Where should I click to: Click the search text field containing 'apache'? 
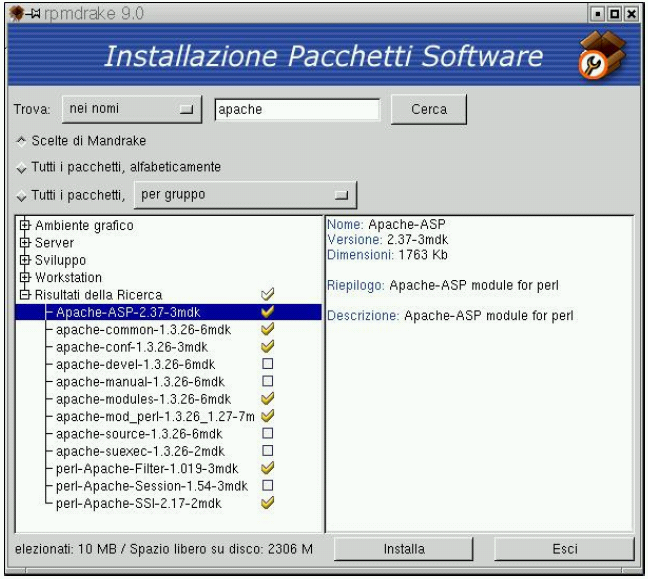coord(297,109)
